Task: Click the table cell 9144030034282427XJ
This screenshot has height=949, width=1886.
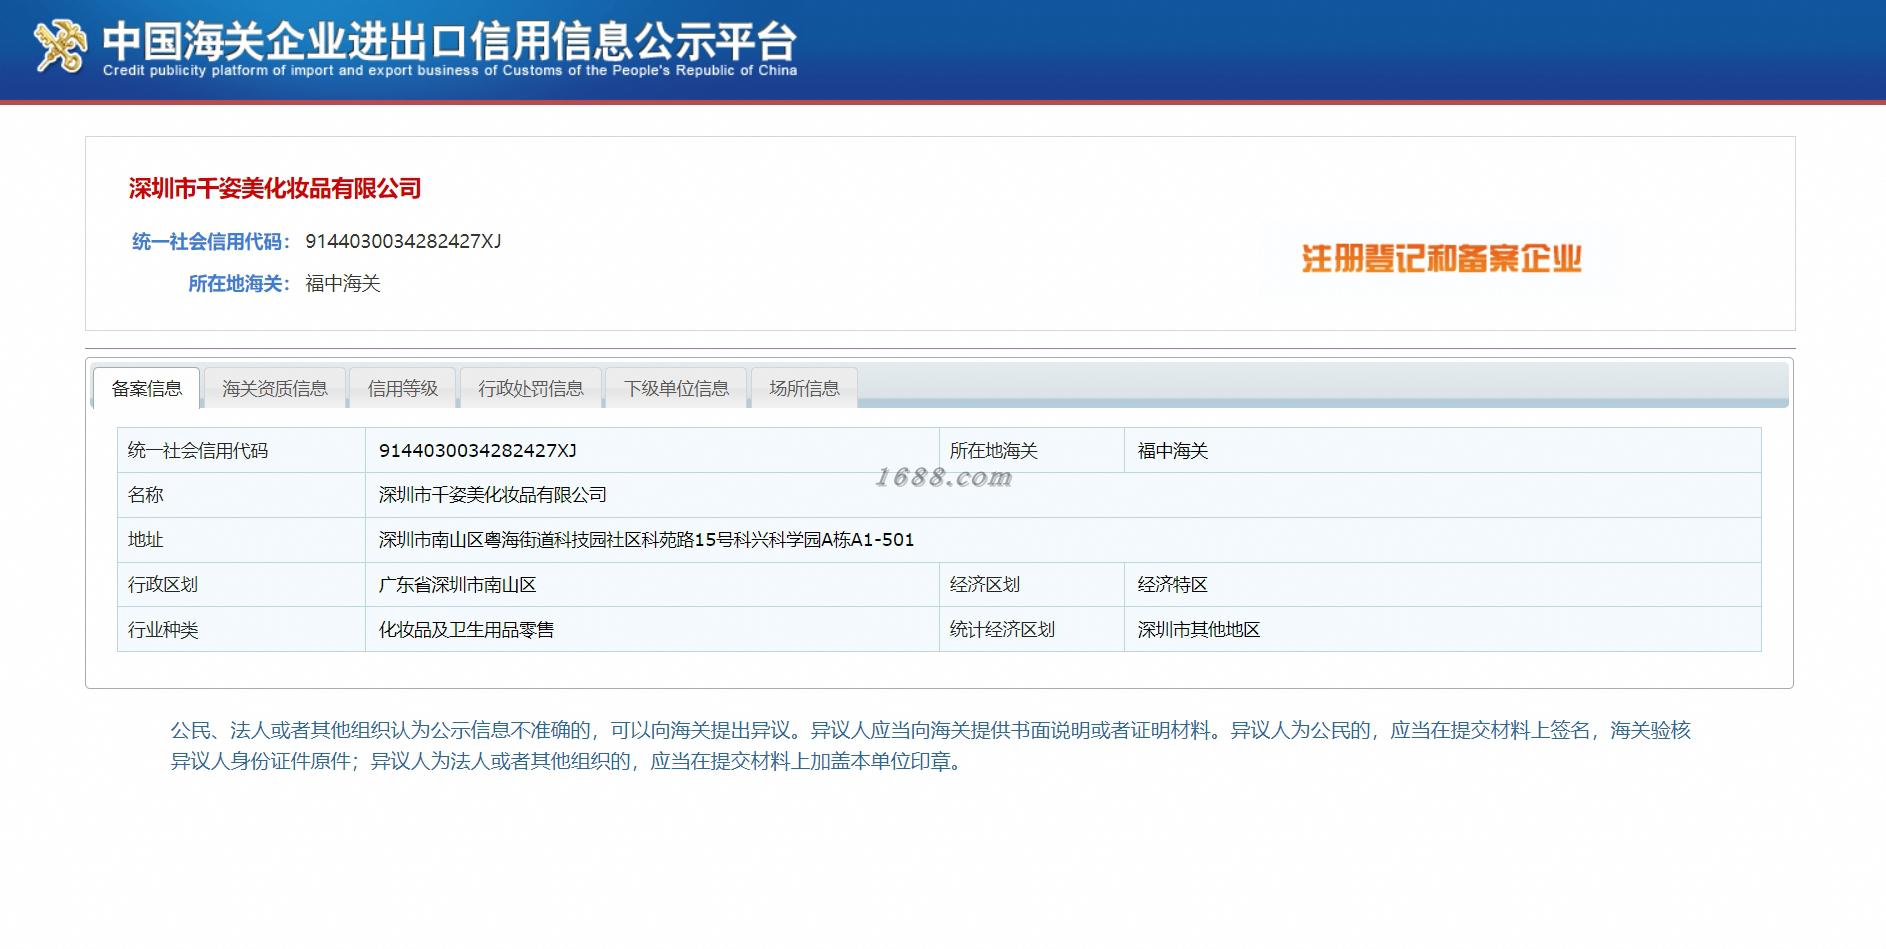Action: [x=478, y=450]
